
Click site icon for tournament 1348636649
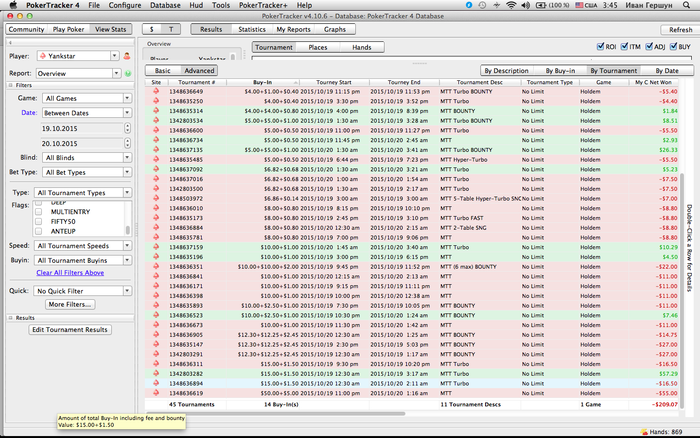(x=156, y=91)
